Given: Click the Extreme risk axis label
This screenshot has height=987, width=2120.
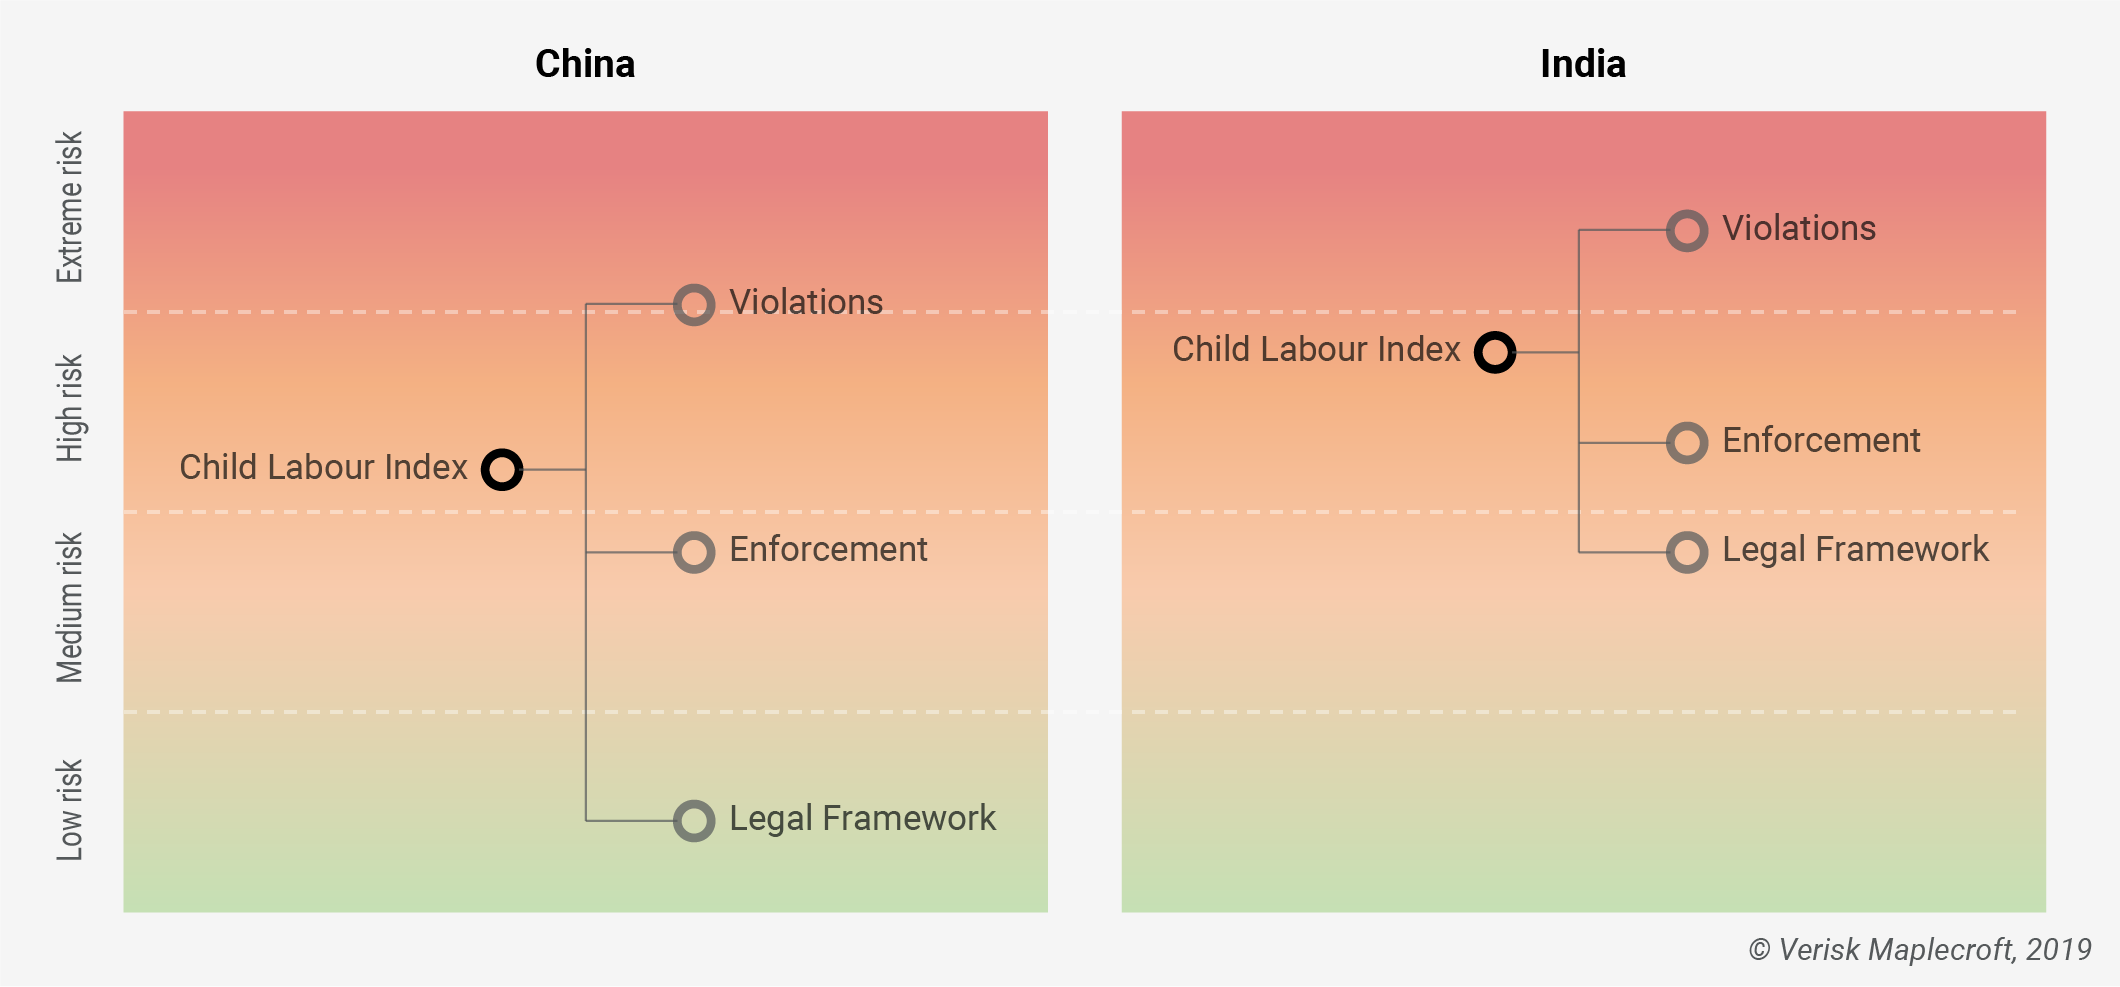Looking at the screenshot, I should pos(69,207).
